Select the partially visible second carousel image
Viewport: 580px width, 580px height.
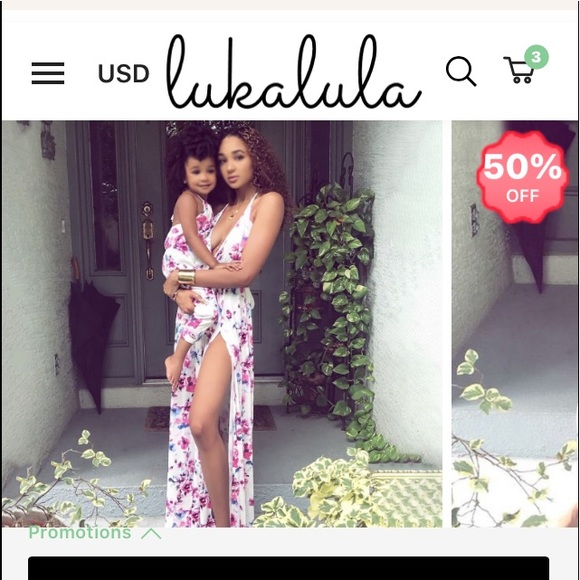tap(515, 324)
